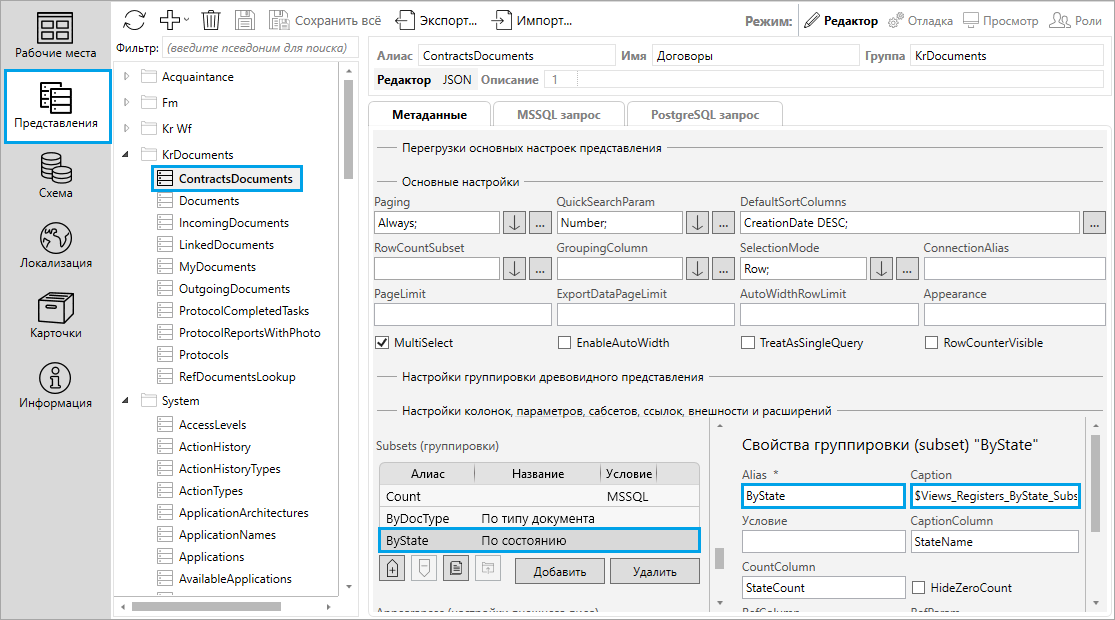Click the tree's horizontal scrollbar
The image size is (1115, 620).
click(x=200, y=606)
